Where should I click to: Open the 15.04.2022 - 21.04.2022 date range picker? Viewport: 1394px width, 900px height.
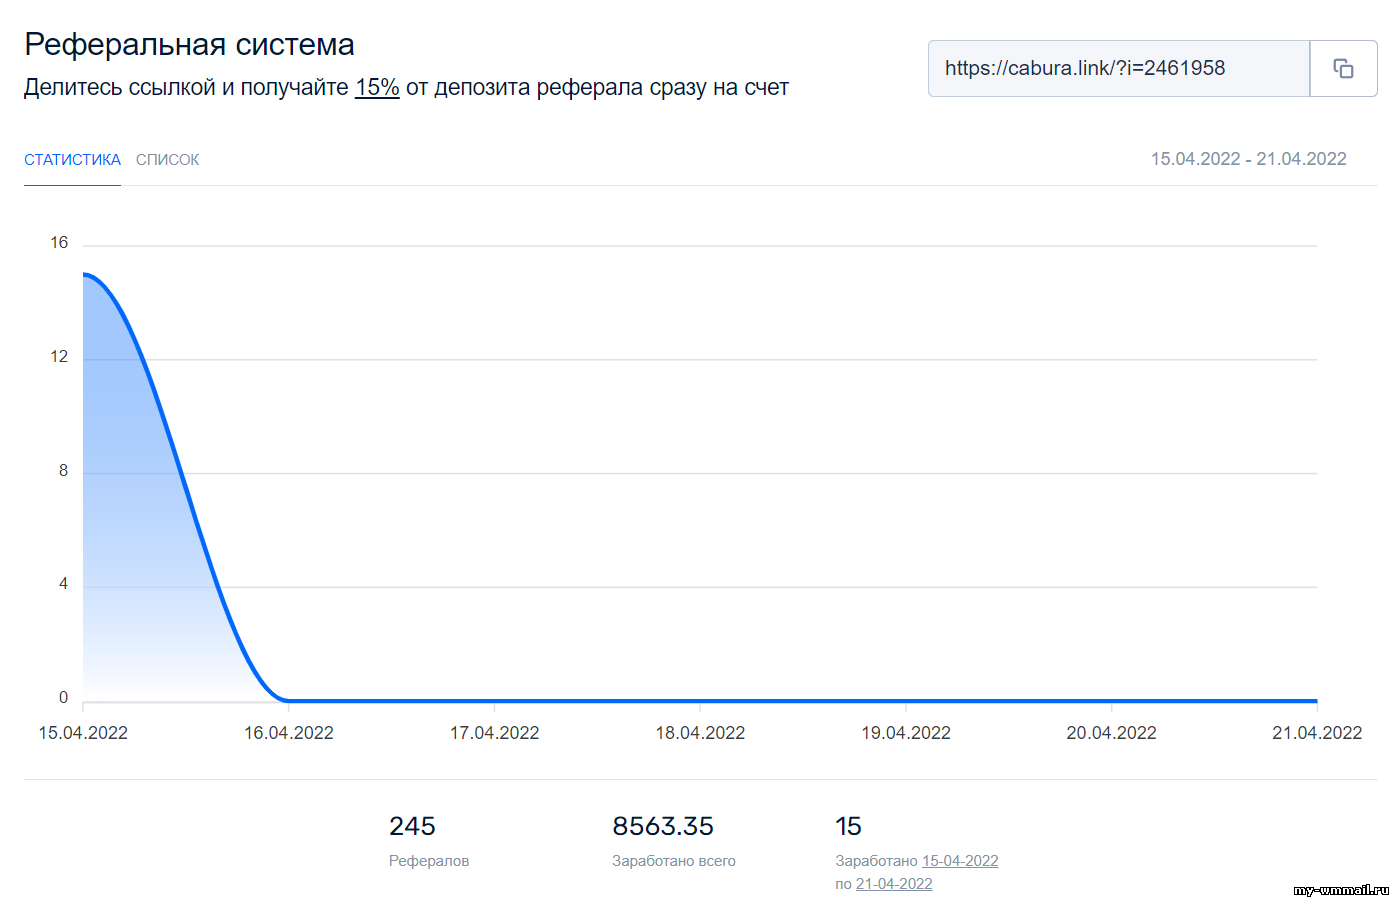pyautogui.click(x=1248, y=159)
